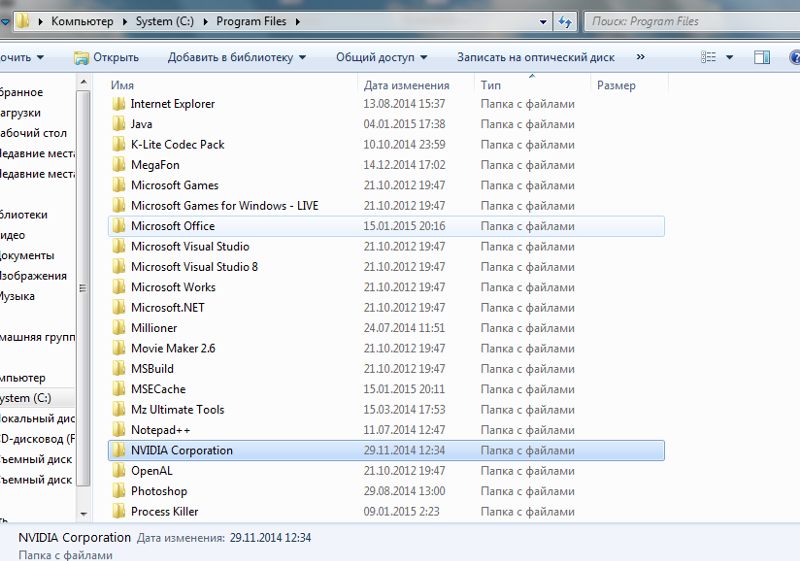This screenshot has width=800, height=561.
Task: Click the Millioner folder icon
Action: 119,328
